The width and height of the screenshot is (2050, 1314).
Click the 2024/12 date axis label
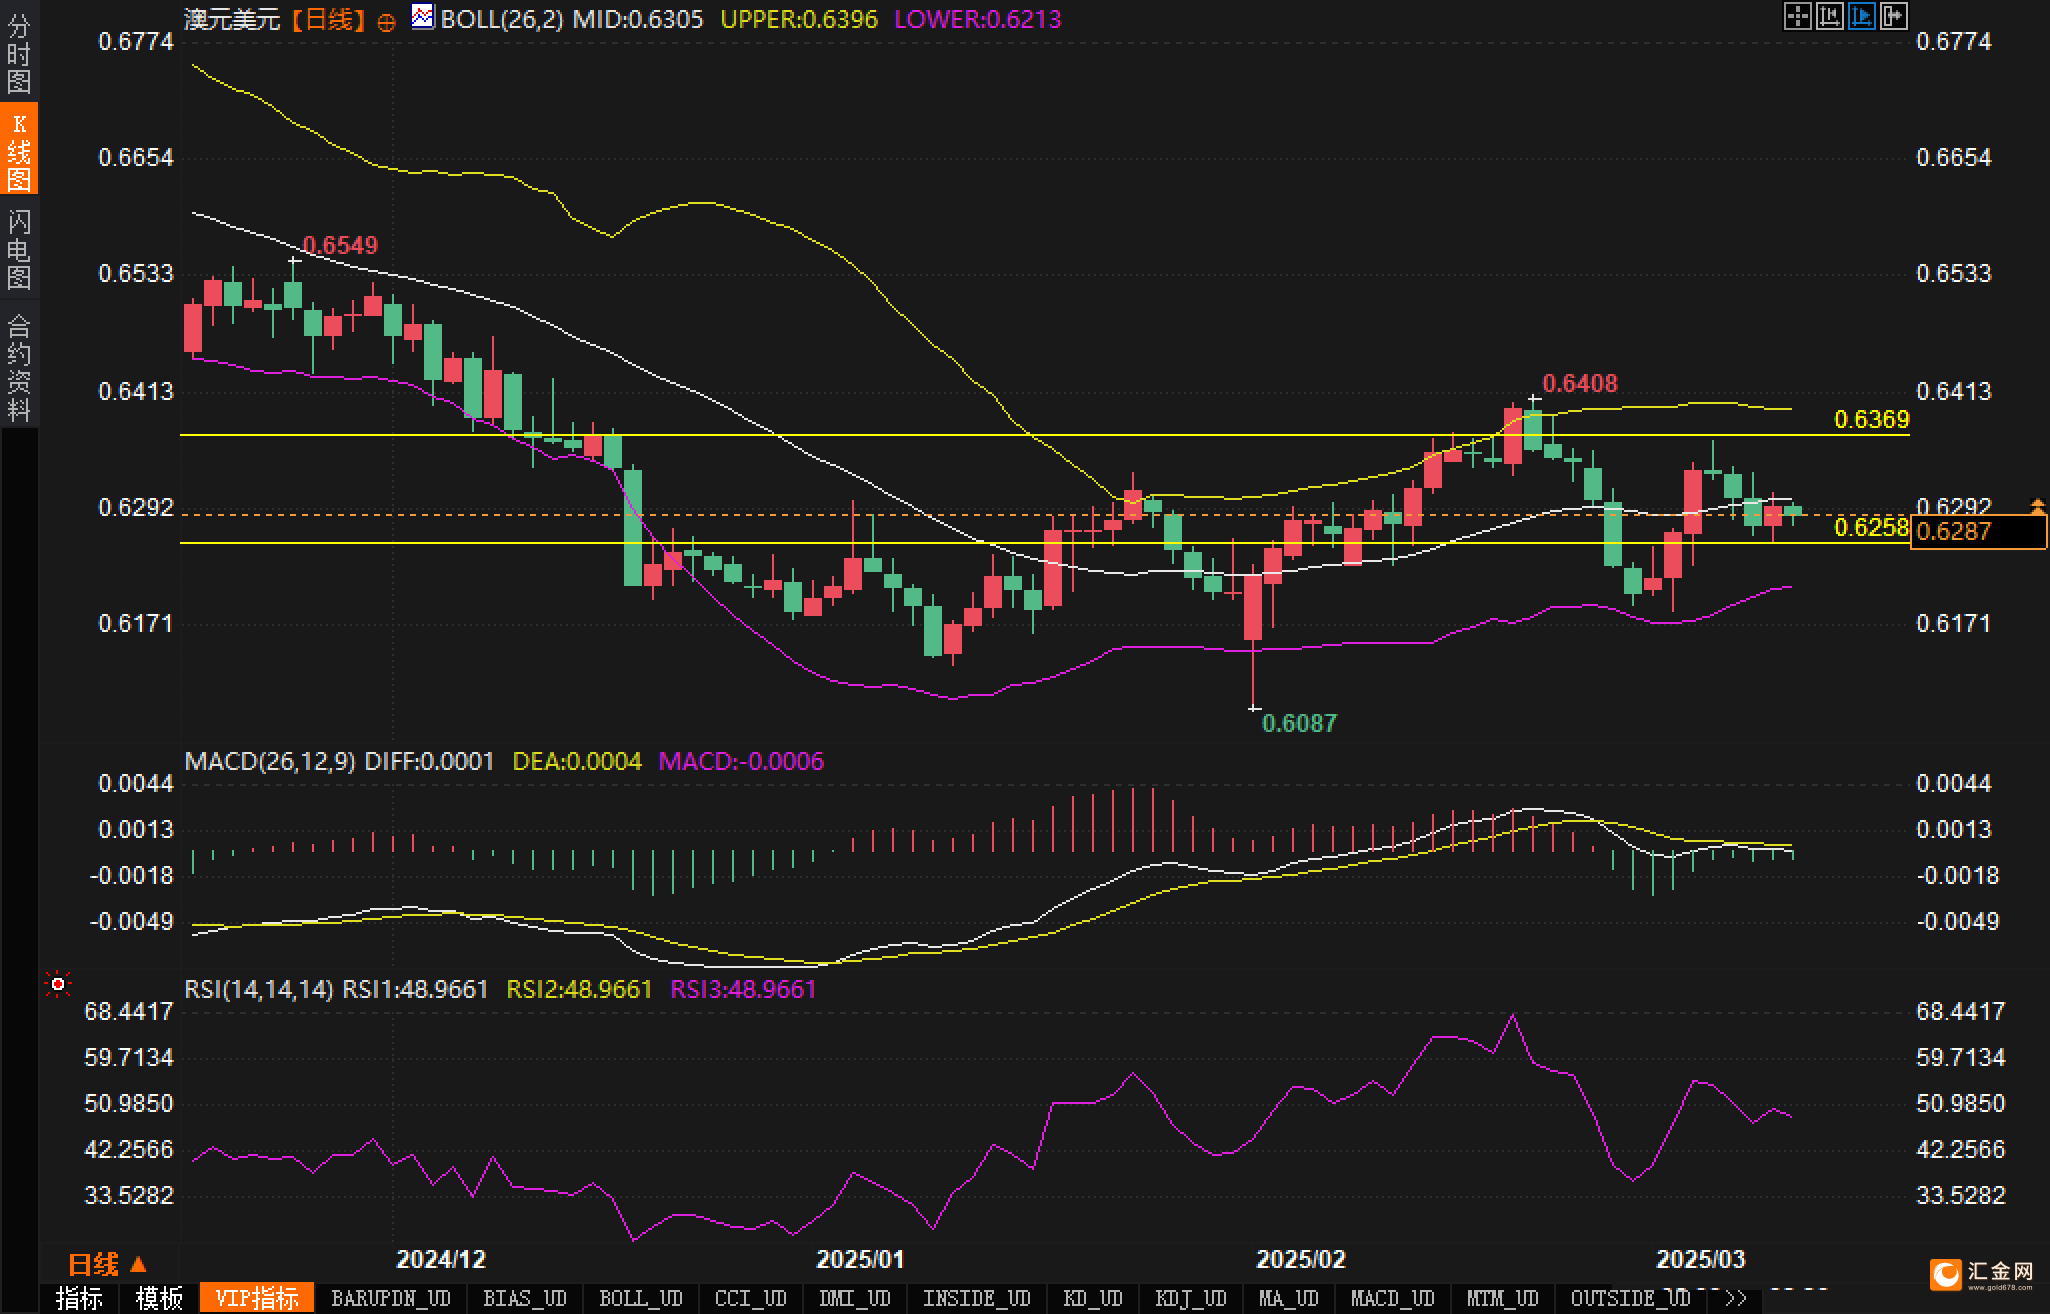click(441, 1260)
